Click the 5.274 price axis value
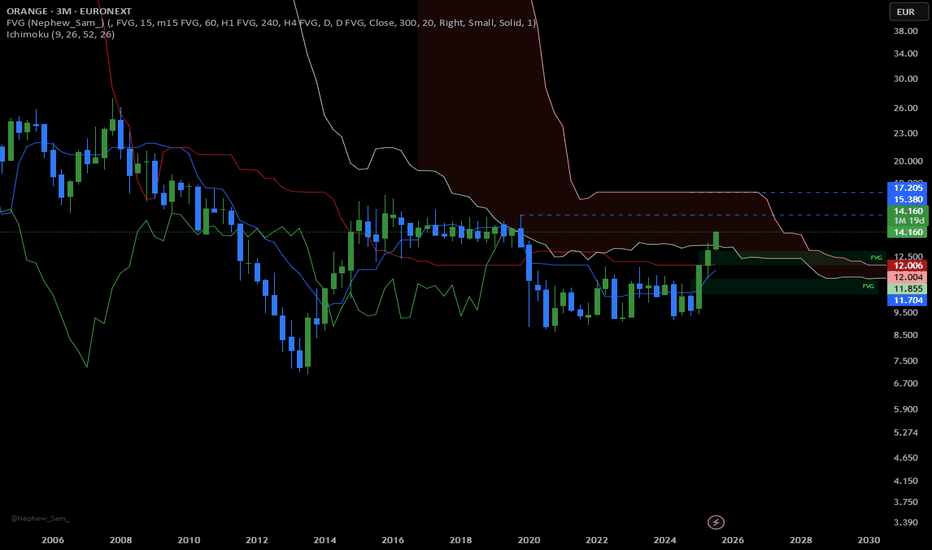 pos(906,432)
